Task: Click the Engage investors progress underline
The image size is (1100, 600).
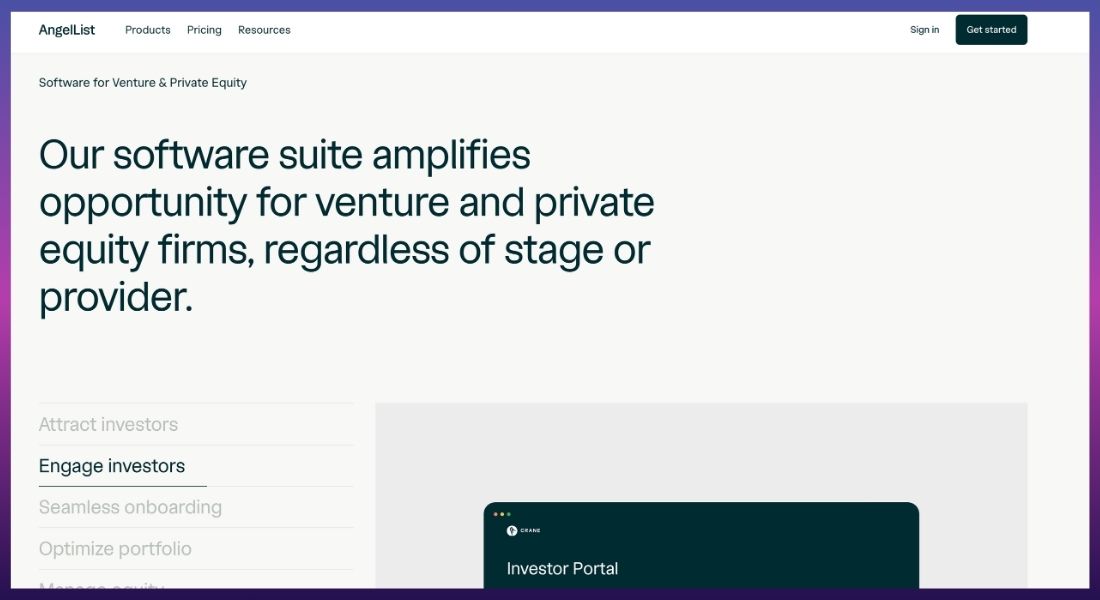Action: pyautogui.click(x=123, y=486)
